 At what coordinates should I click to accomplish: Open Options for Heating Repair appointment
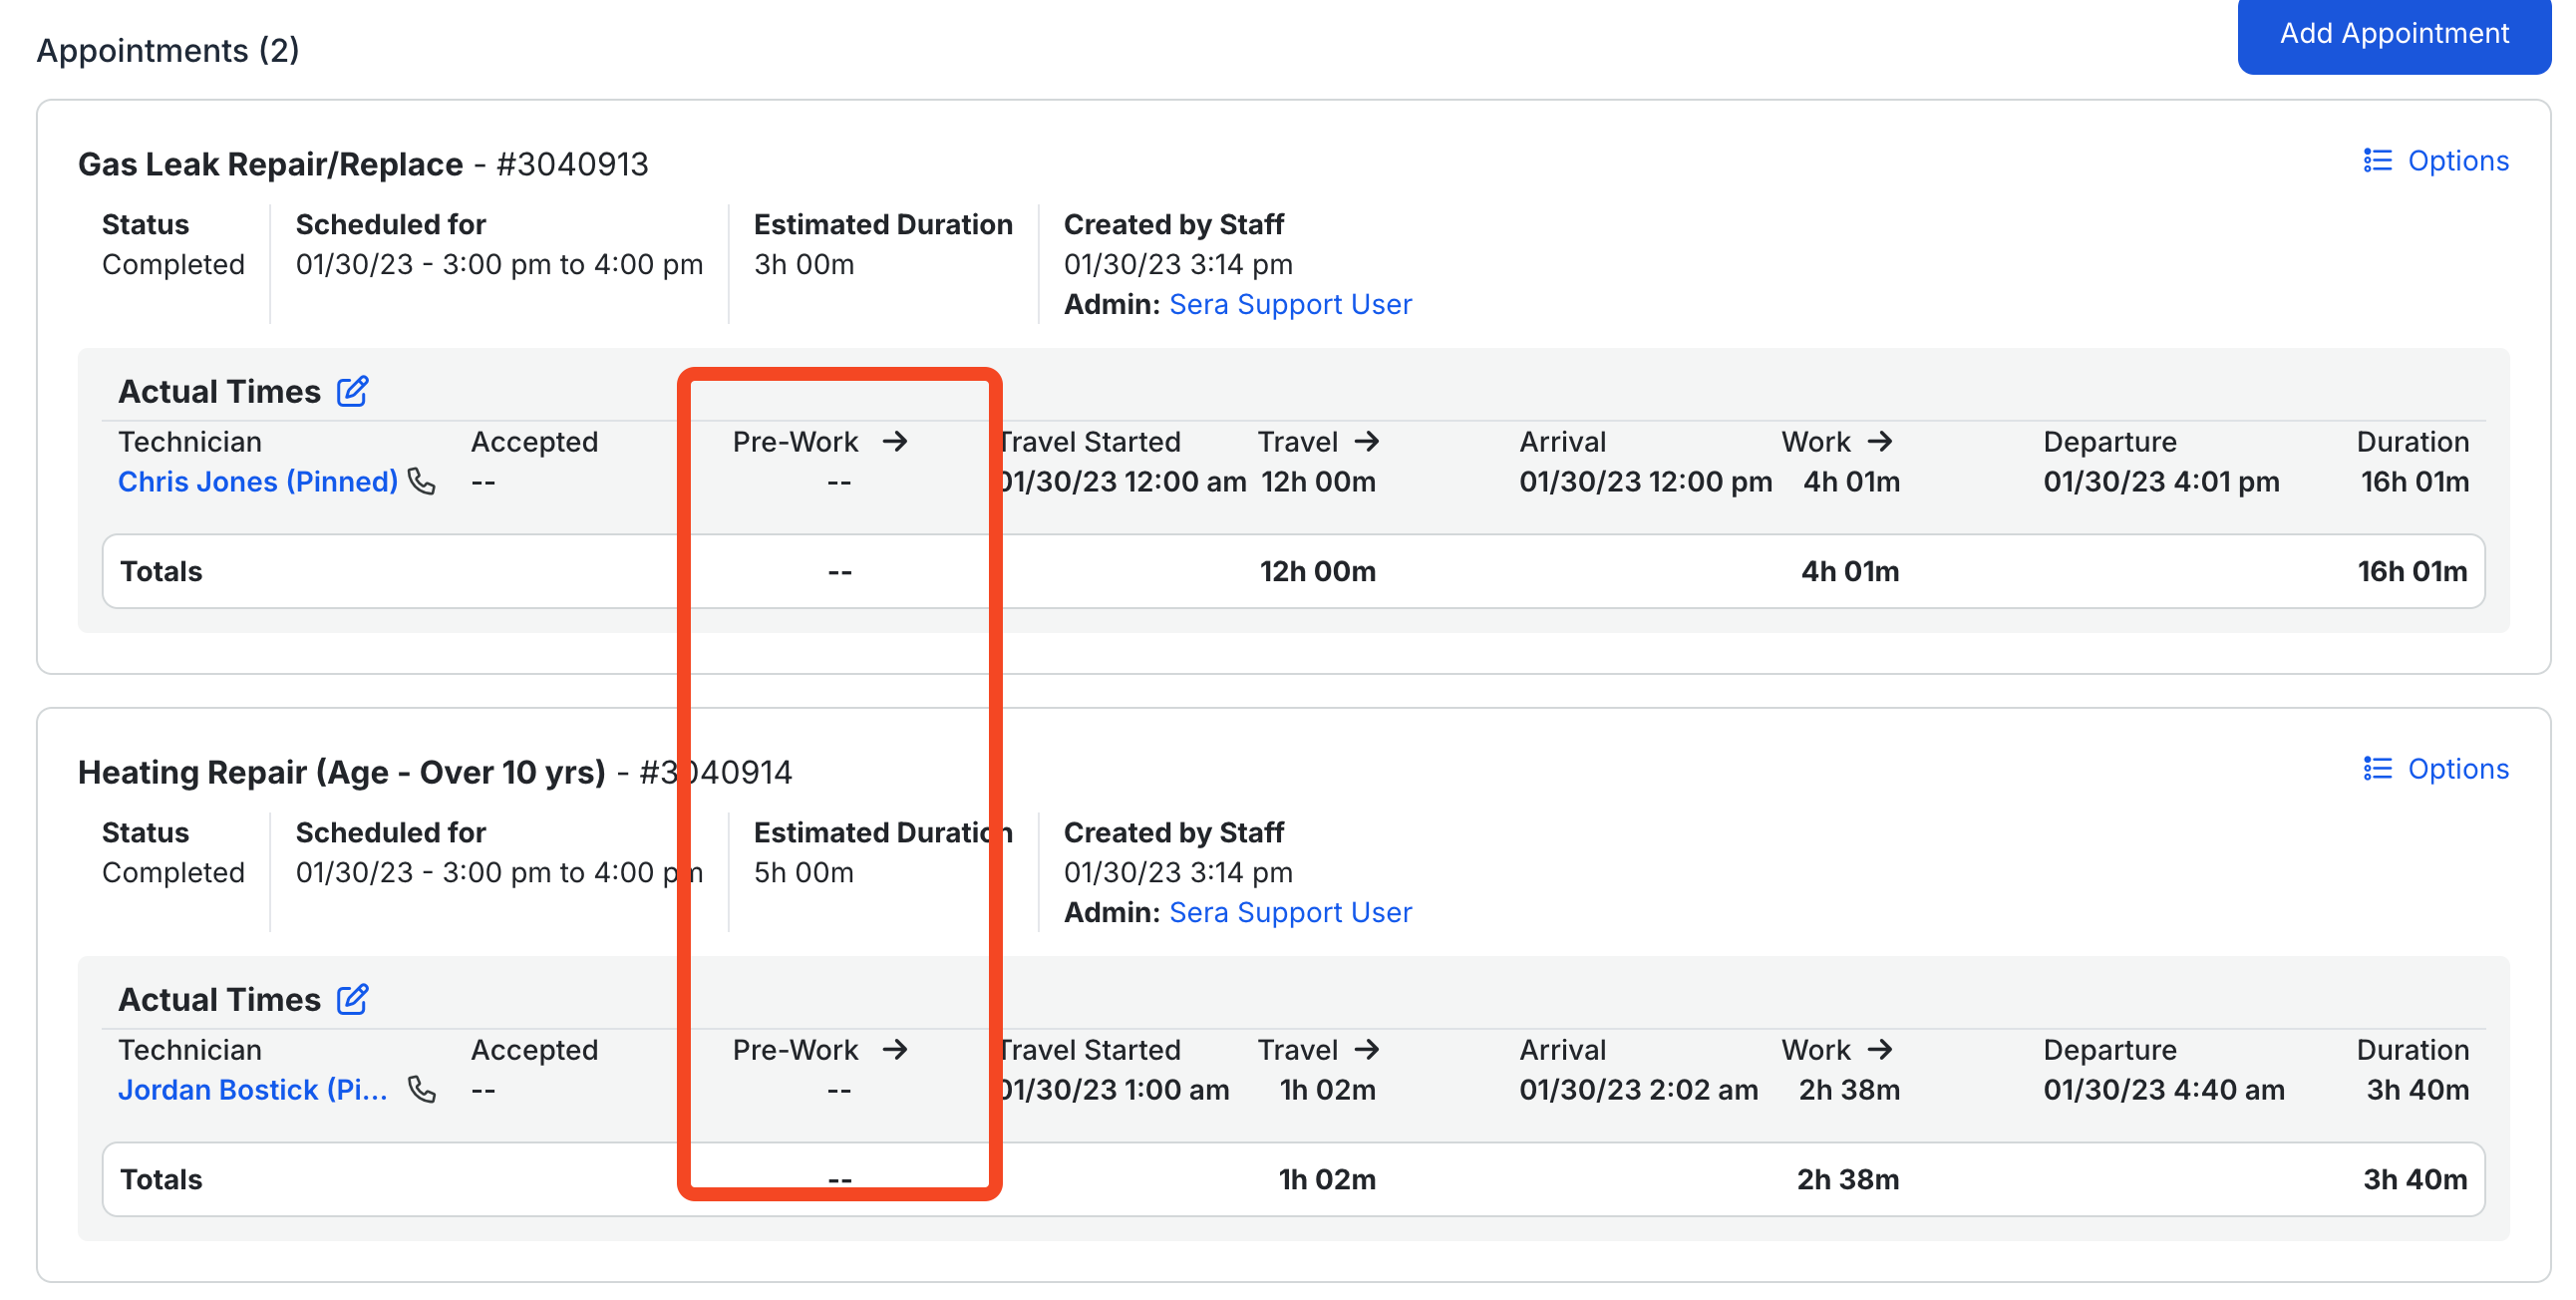click(2436, 769)
